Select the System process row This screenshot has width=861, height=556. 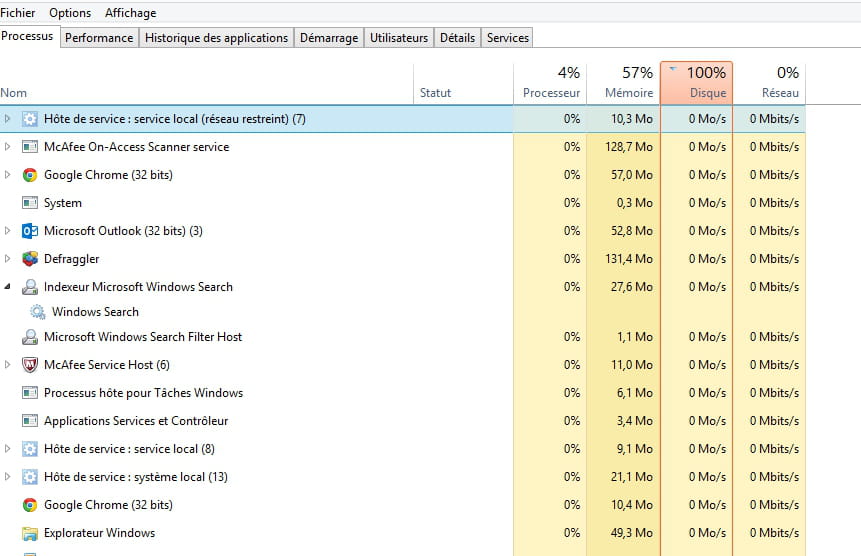402,203
